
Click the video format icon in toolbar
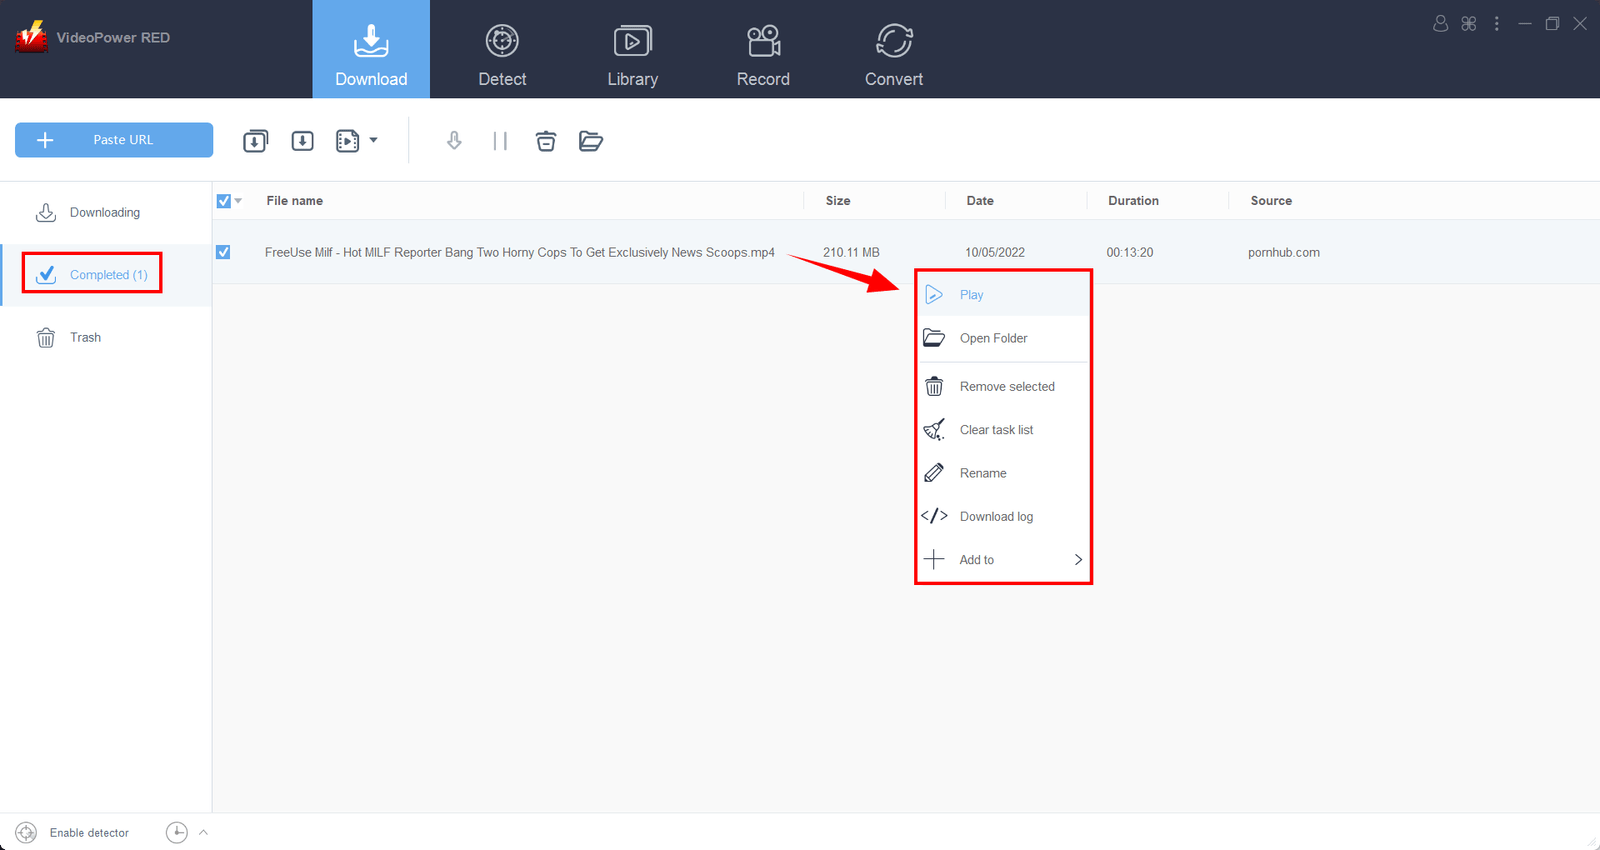click(347, 141)
